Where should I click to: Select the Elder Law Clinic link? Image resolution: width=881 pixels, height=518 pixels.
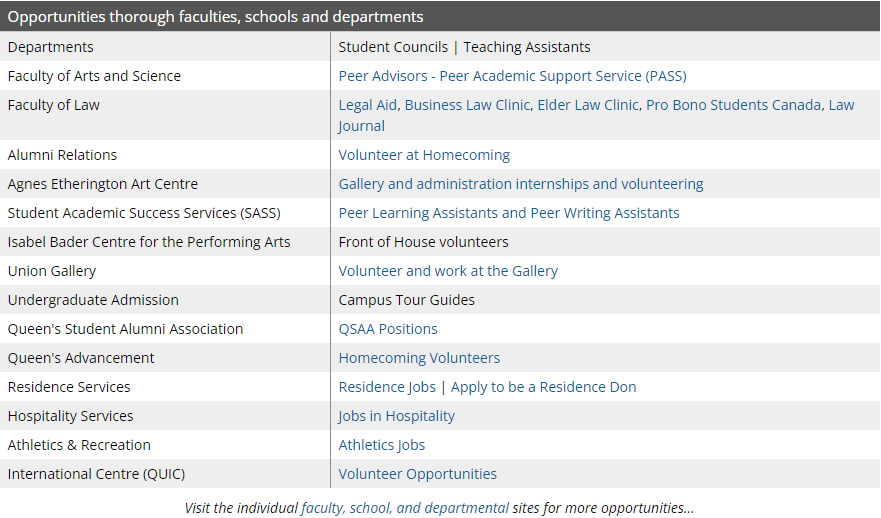[587, 105]
